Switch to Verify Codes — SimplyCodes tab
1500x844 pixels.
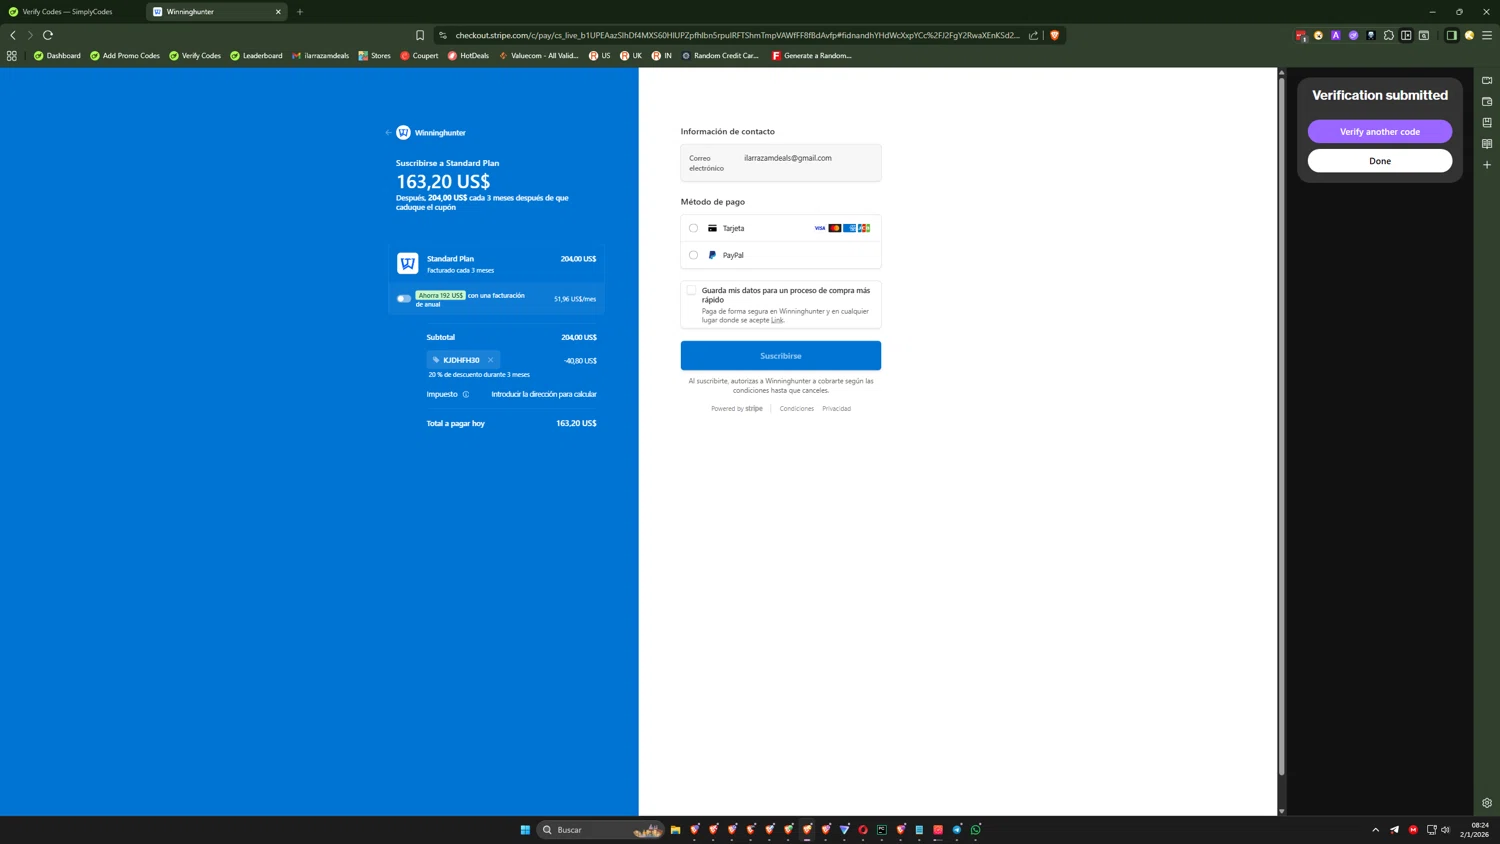pos(72,12)
